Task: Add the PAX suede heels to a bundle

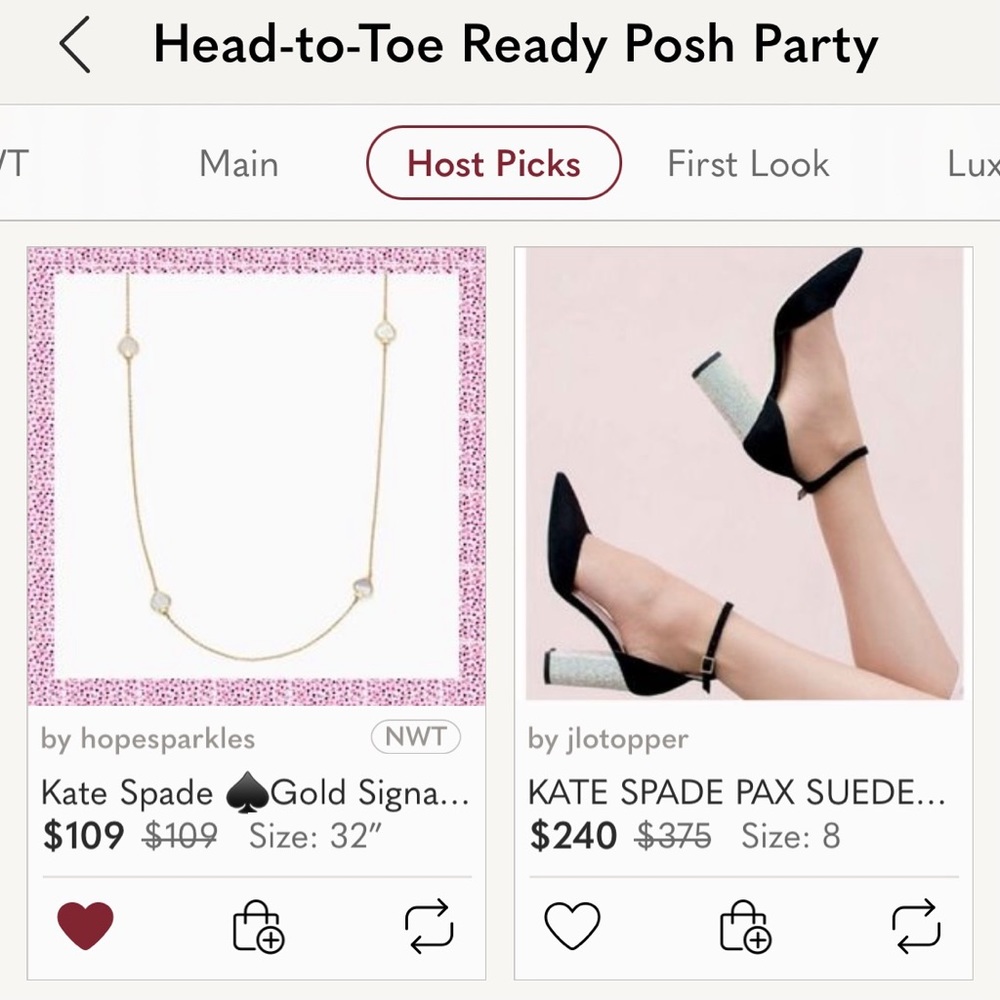Action: pyautogui.click(x=744, y=930)
